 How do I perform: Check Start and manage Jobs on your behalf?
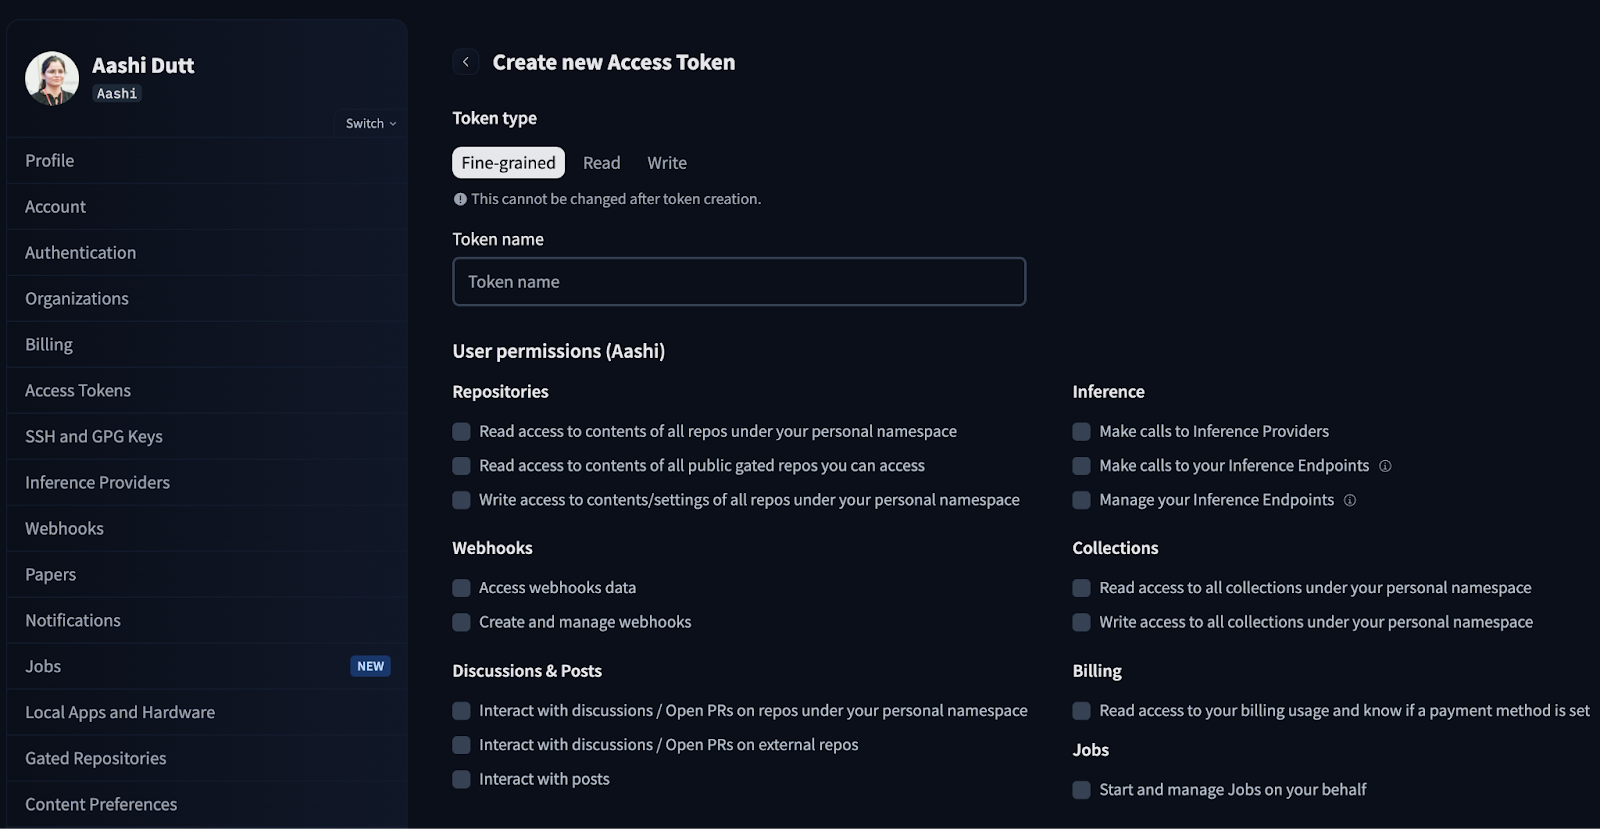pos(1081,790)
